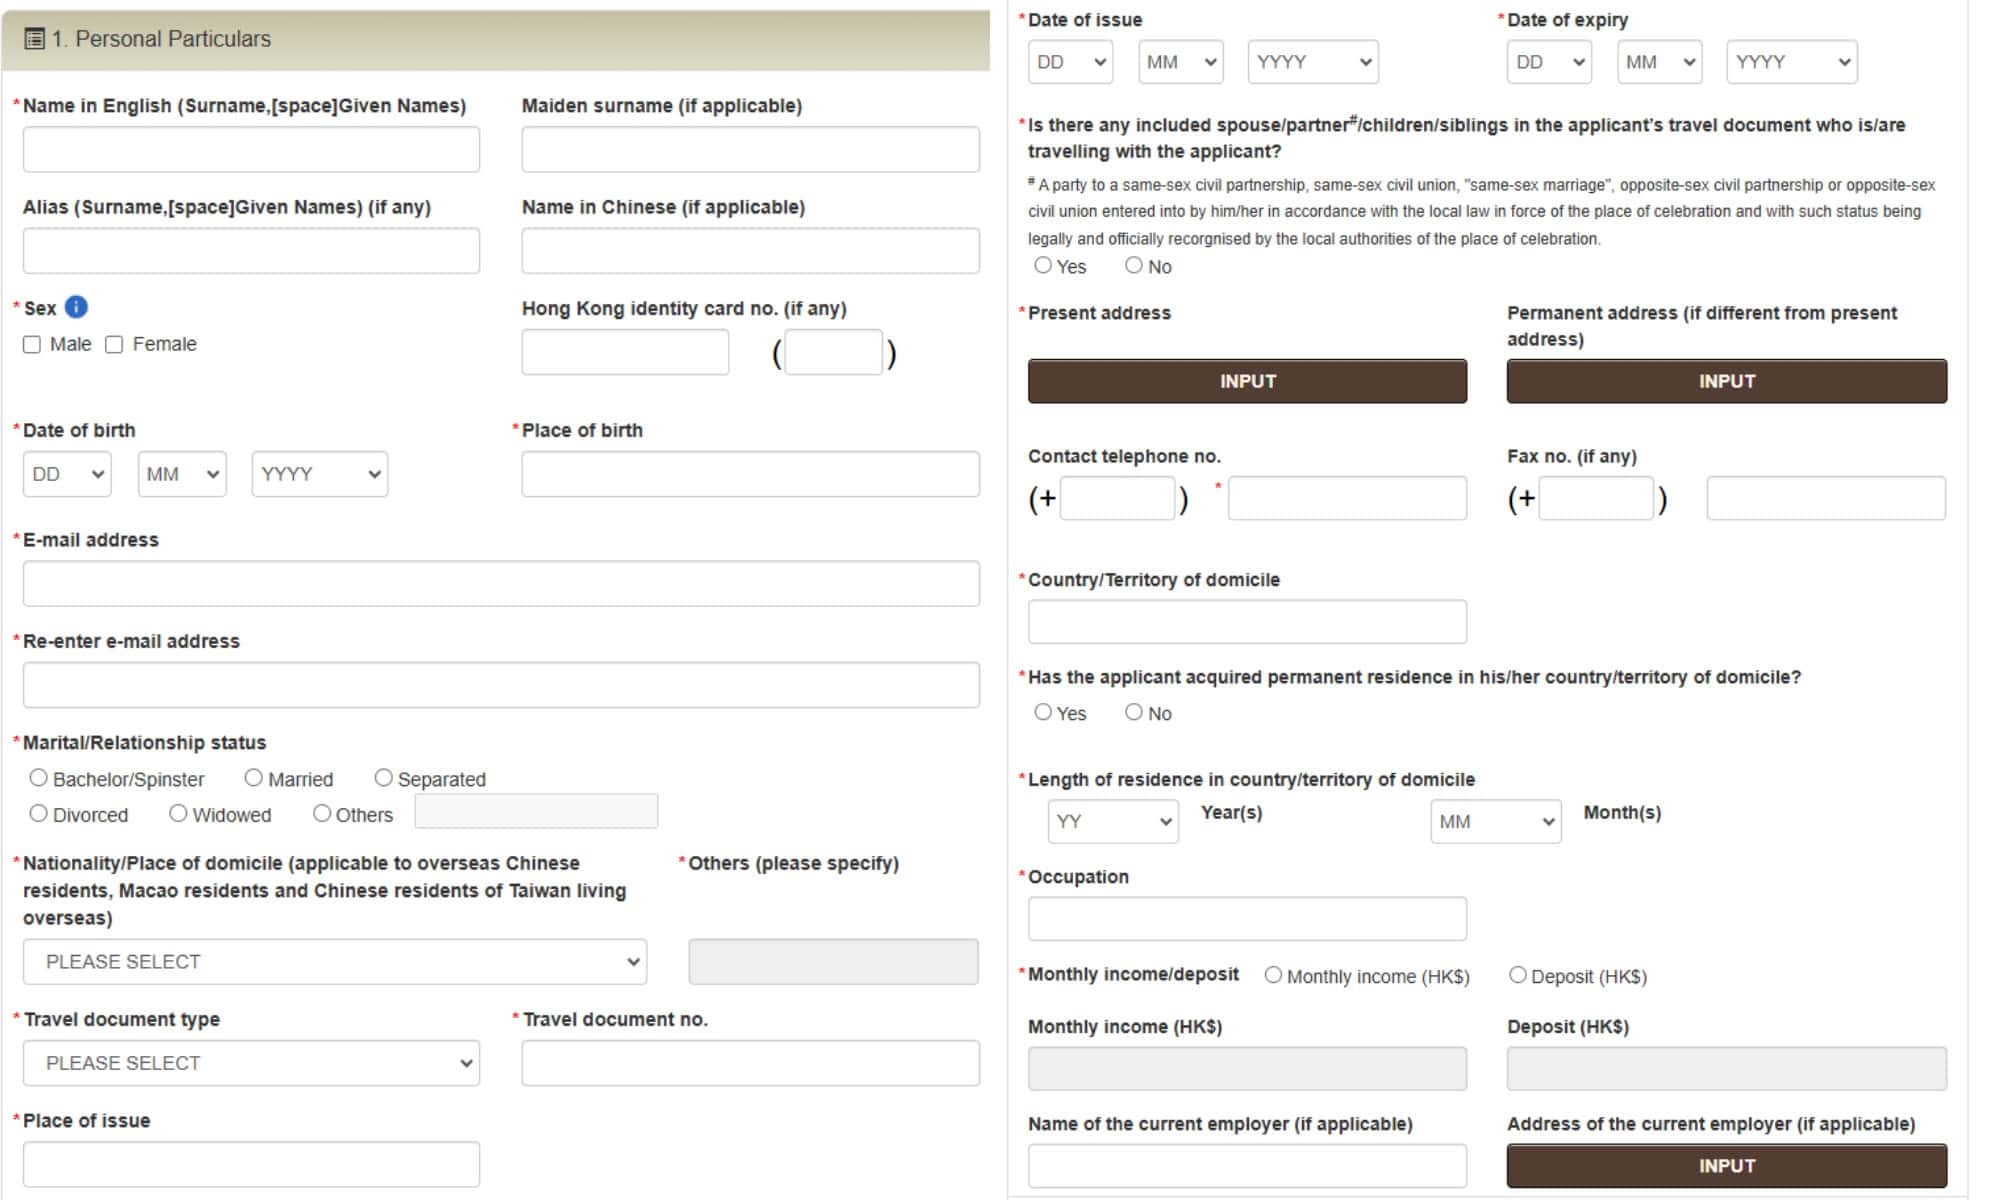Select No for permanent residence acquired

pos(1133,712)
